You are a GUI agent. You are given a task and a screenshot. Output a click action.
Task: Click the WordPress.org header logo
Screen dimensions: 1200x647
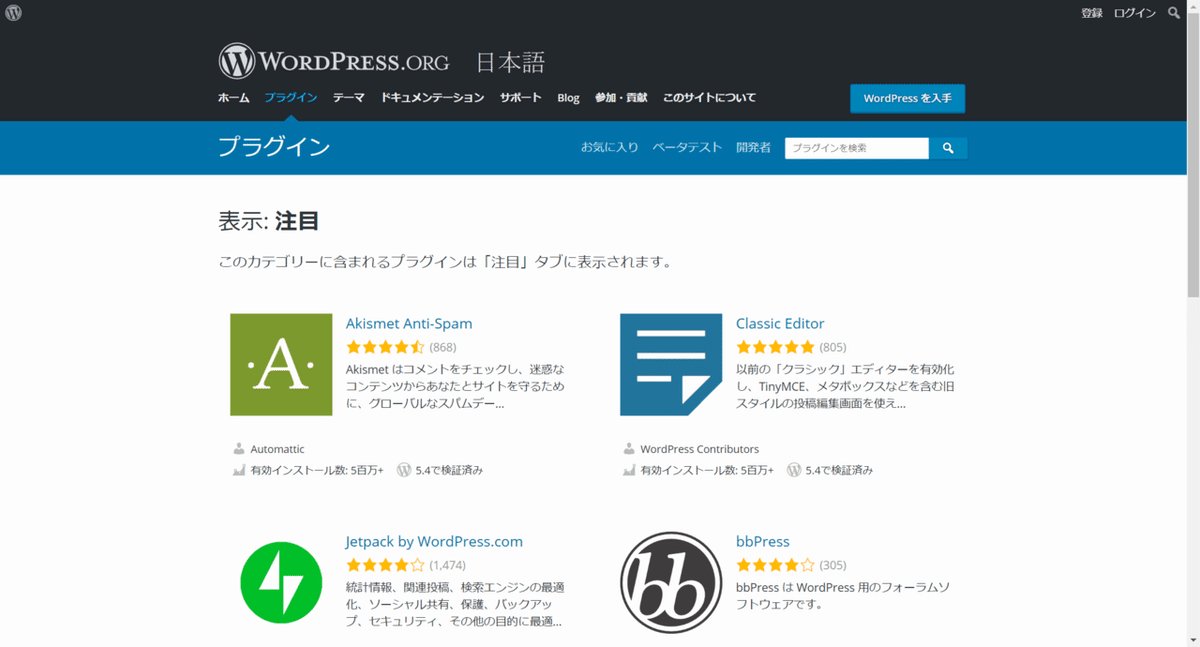click(x=334, y=61)
